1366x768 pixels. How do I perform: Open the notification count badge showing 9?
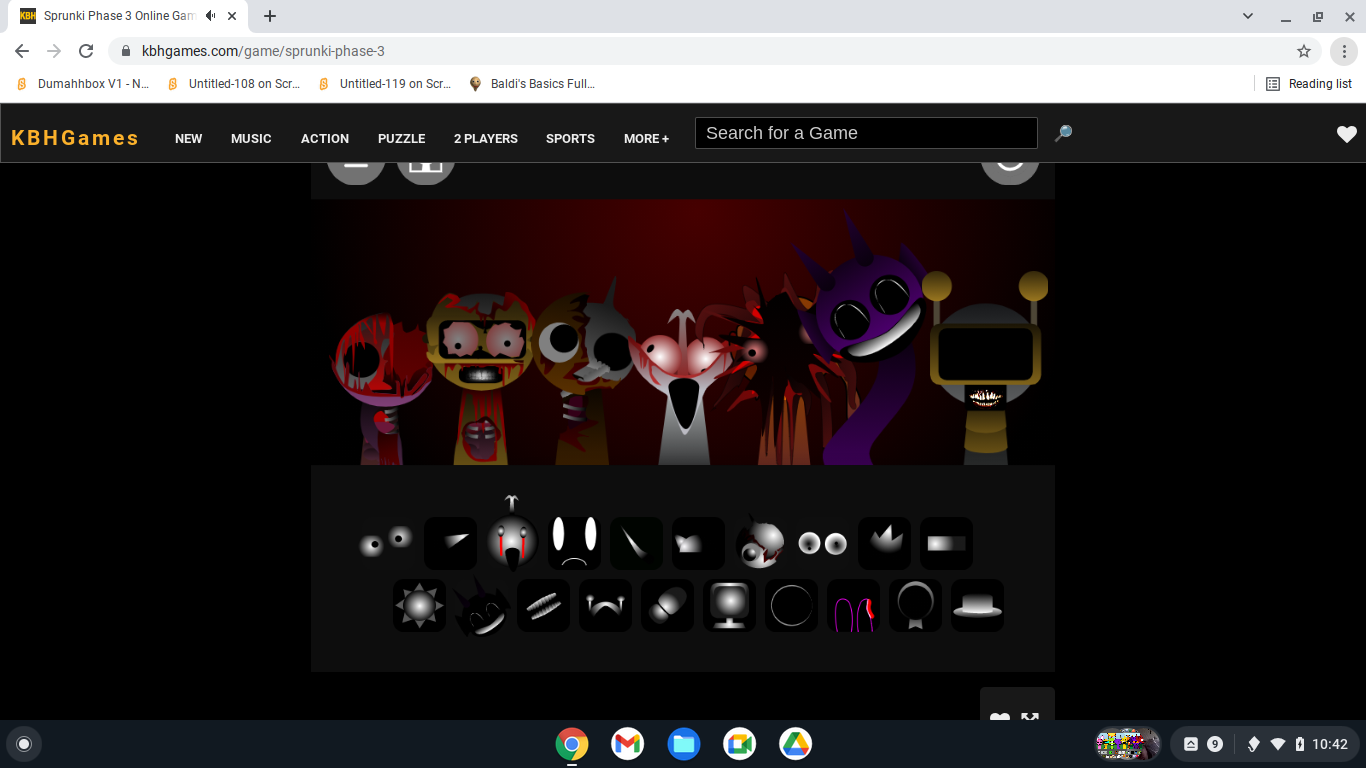tap(1215, 744)
